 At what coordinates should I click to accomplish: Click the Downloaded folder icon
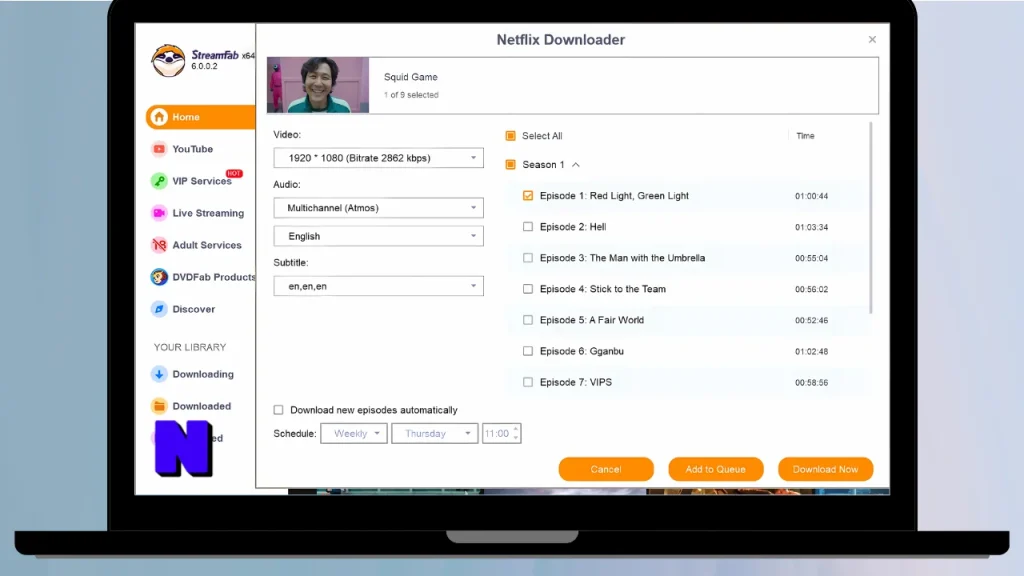point(159,406)
